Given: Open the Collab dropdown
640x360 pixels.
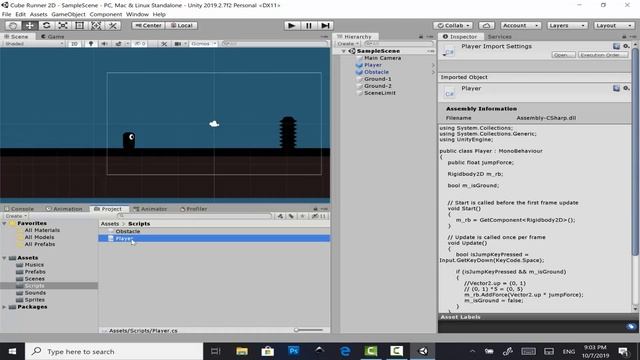Looking at the screenshot, I should click(453, 25).
